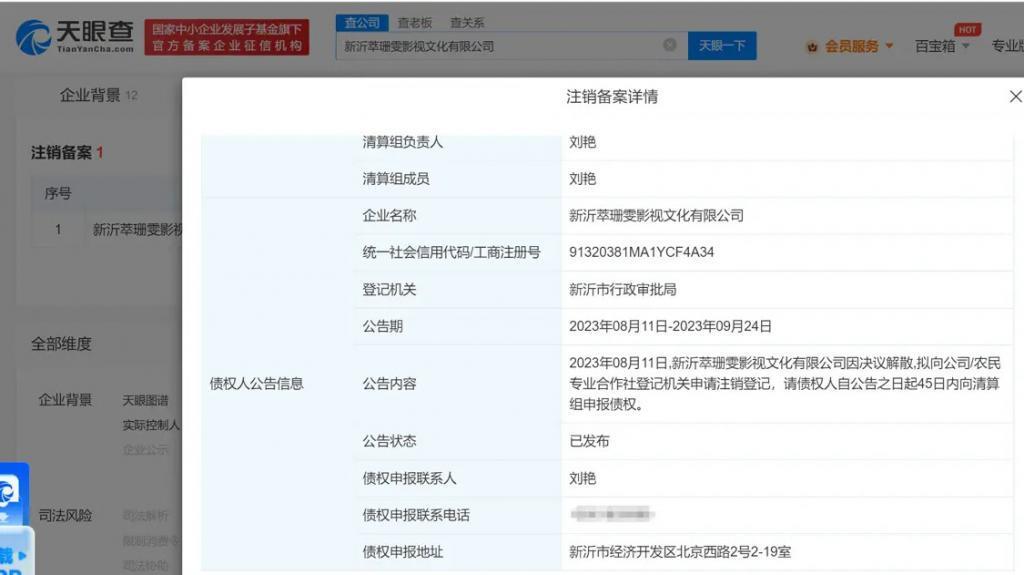Click row 1 company in 注销备案 table

point(137,229)
